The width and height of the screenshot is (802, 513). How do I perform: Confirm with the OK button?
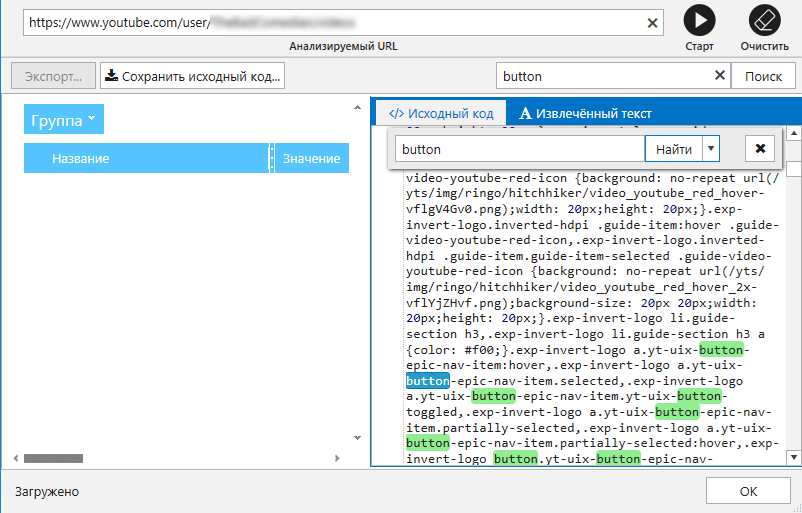pos(748,491)
